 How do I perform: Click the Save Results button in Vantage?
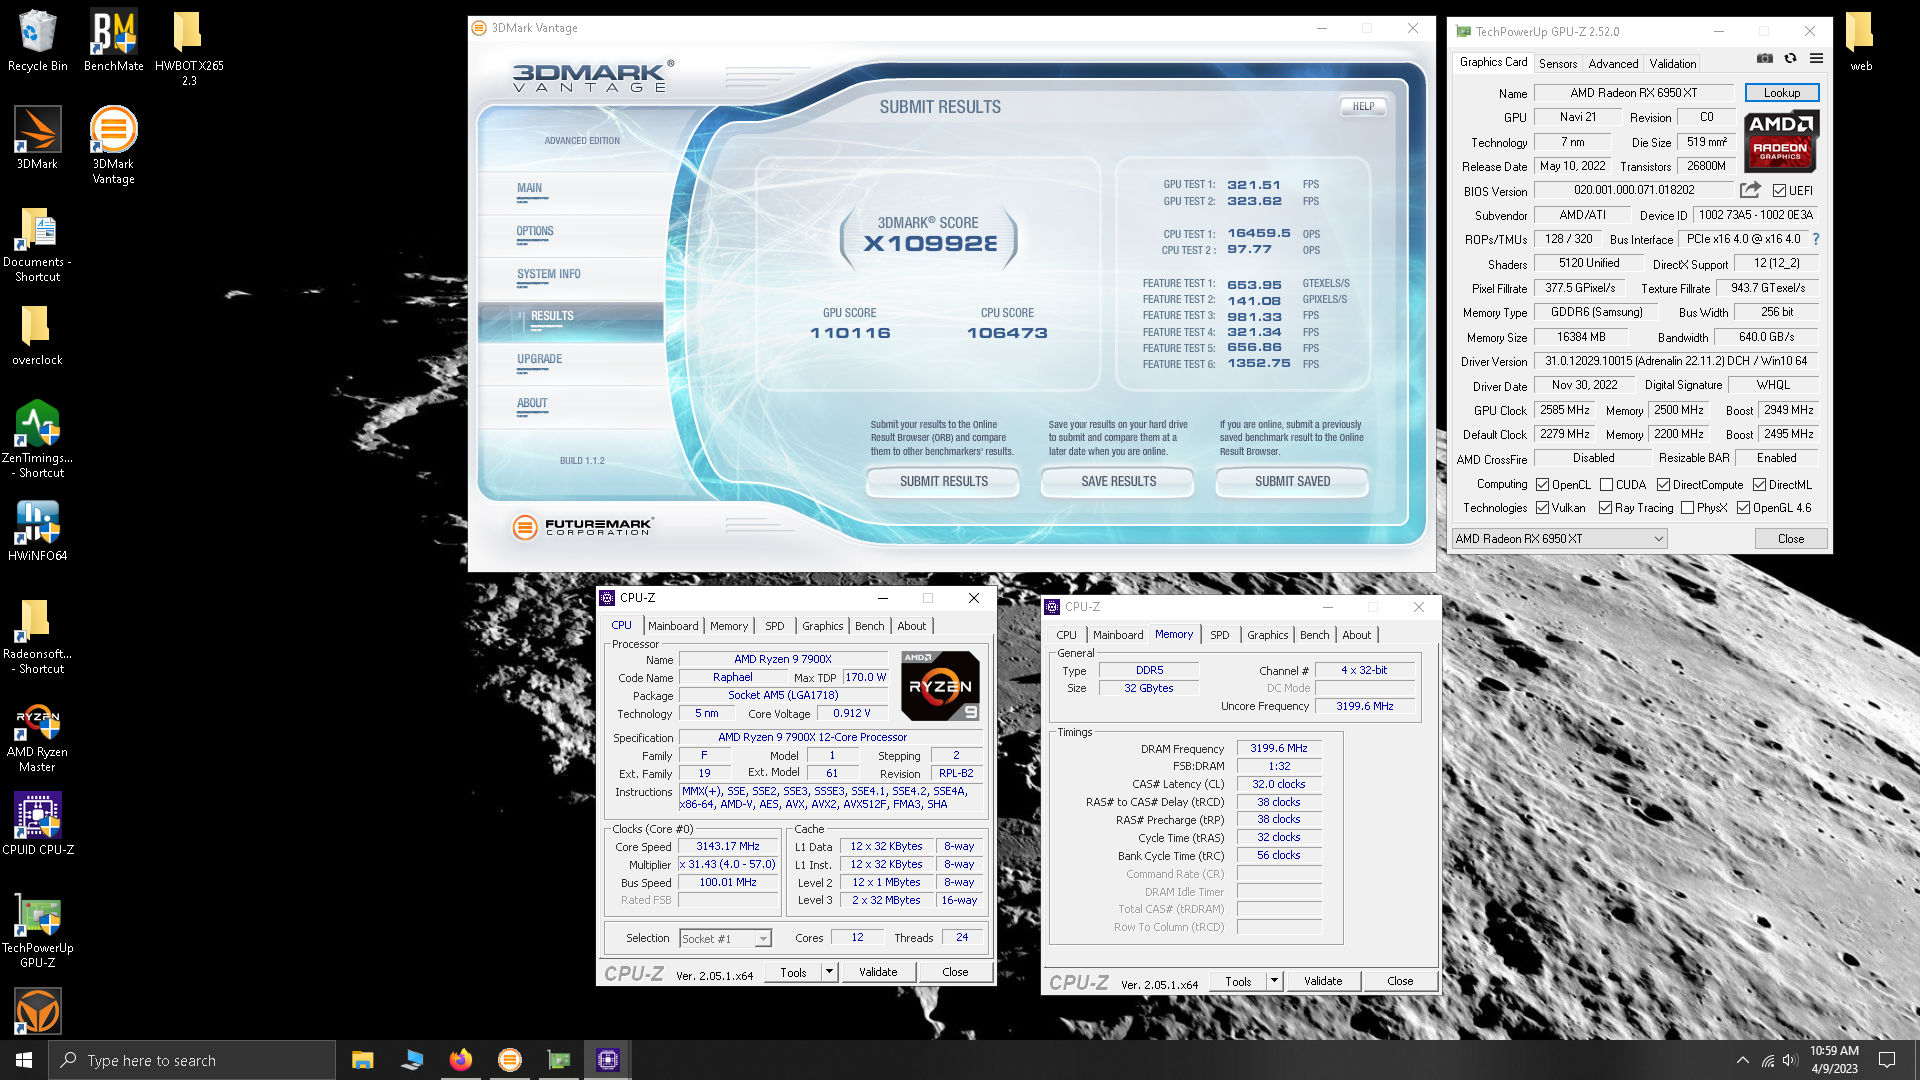(x=1118, y=481)
